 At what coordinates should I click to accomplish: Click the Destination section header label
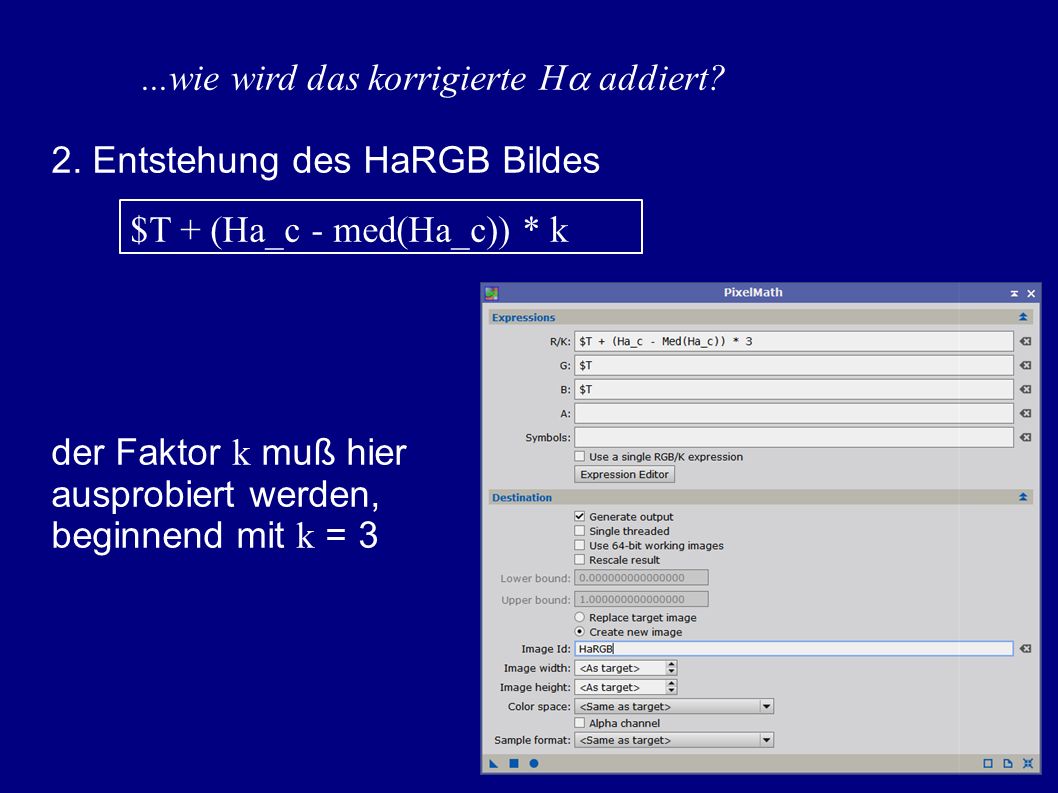(x=522, y=497)
